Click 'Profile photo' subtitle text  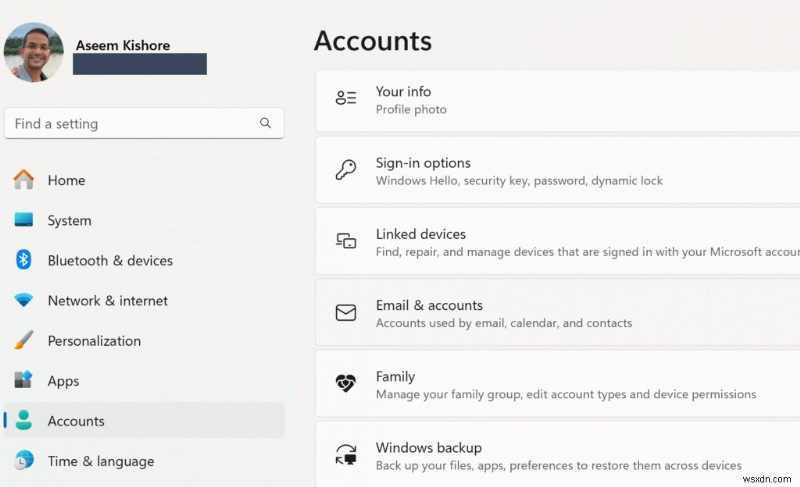(x=411, y=109)
